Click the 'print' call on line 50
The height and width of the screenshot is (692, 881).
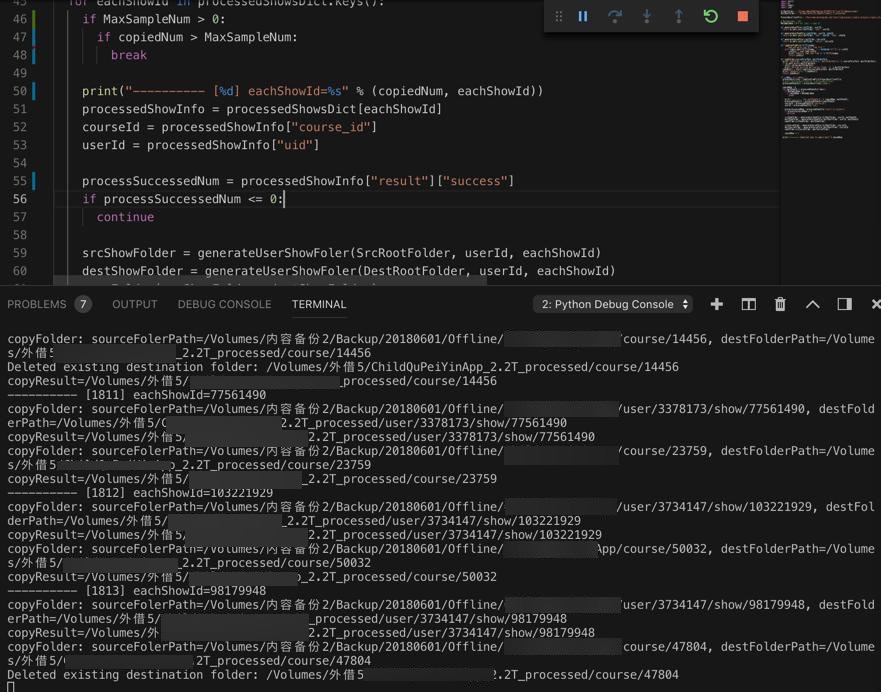[x=100, y=91]
